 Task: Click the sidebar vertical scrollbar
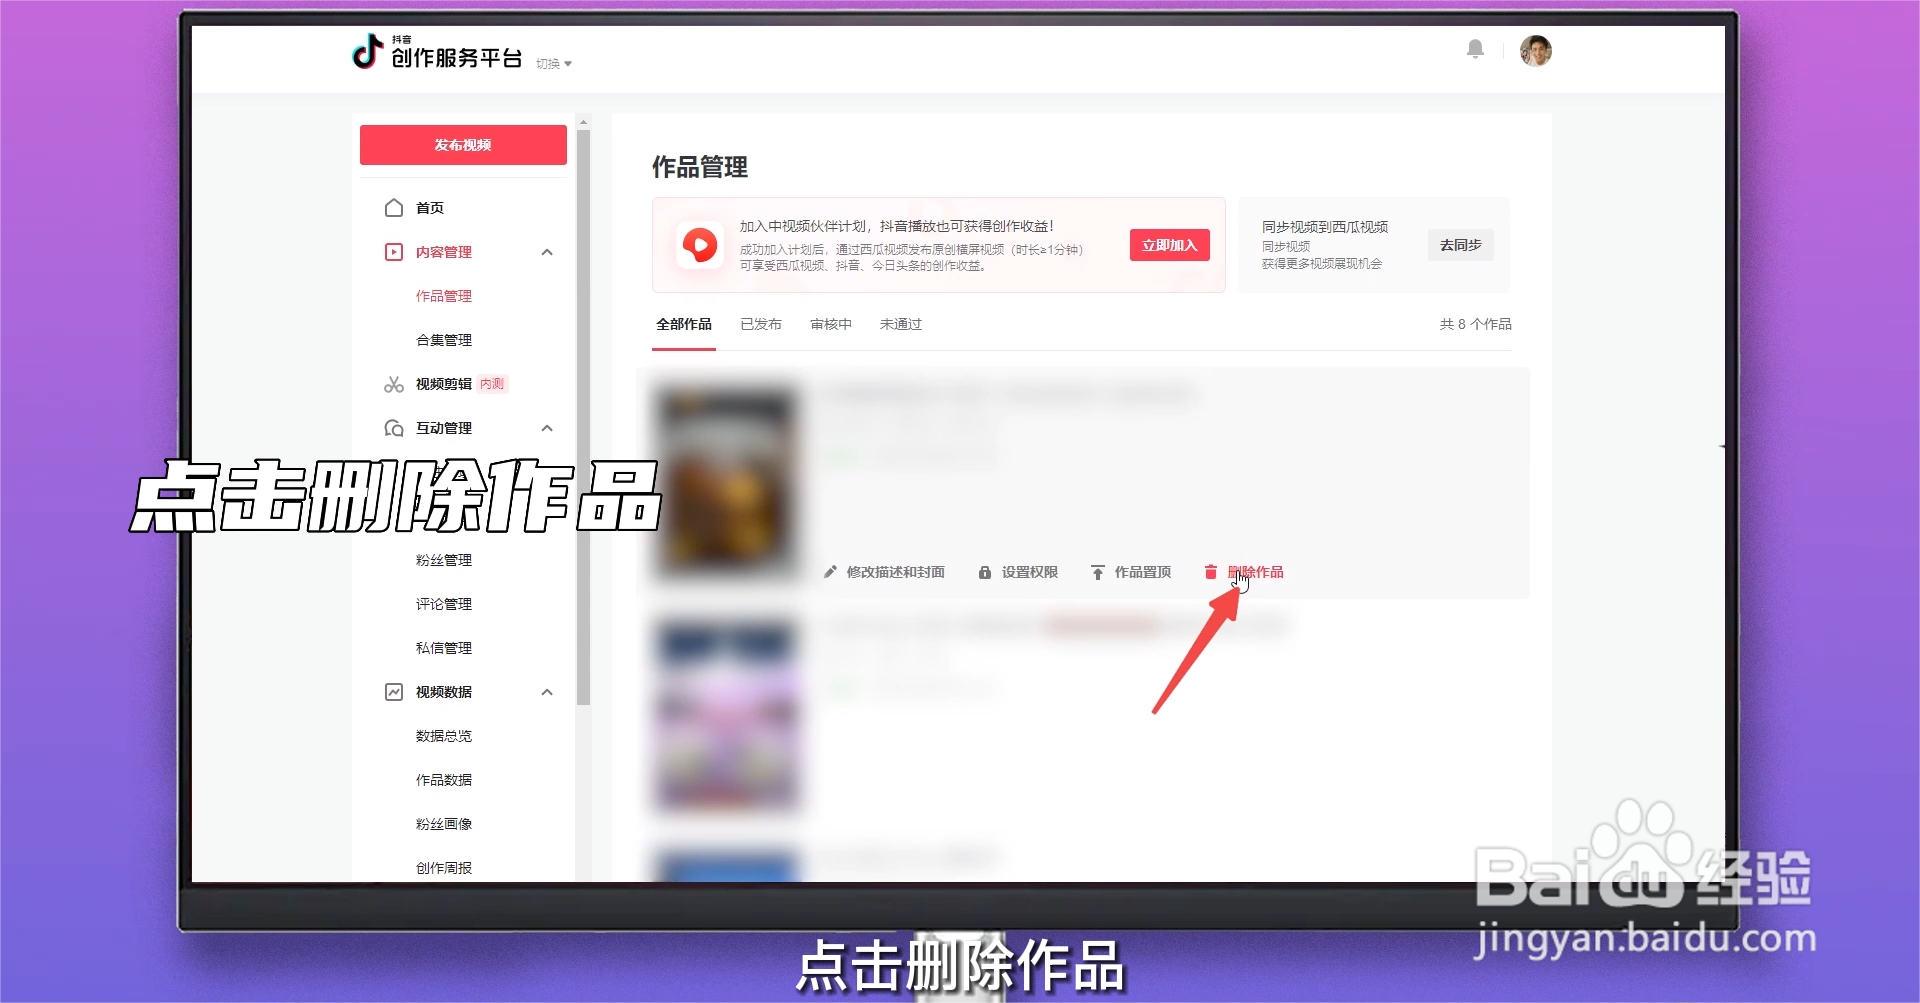[584, 418]
